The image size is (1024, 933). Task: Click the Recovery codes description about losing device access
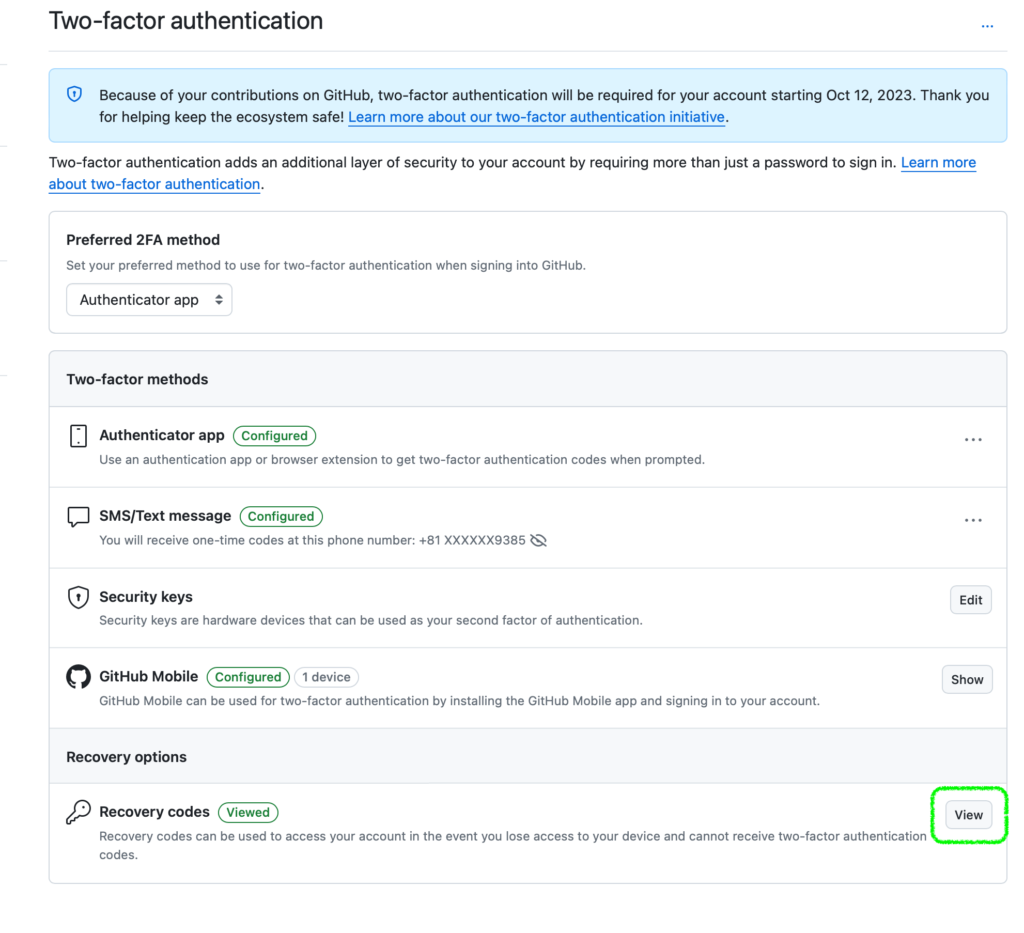(513, 846)
